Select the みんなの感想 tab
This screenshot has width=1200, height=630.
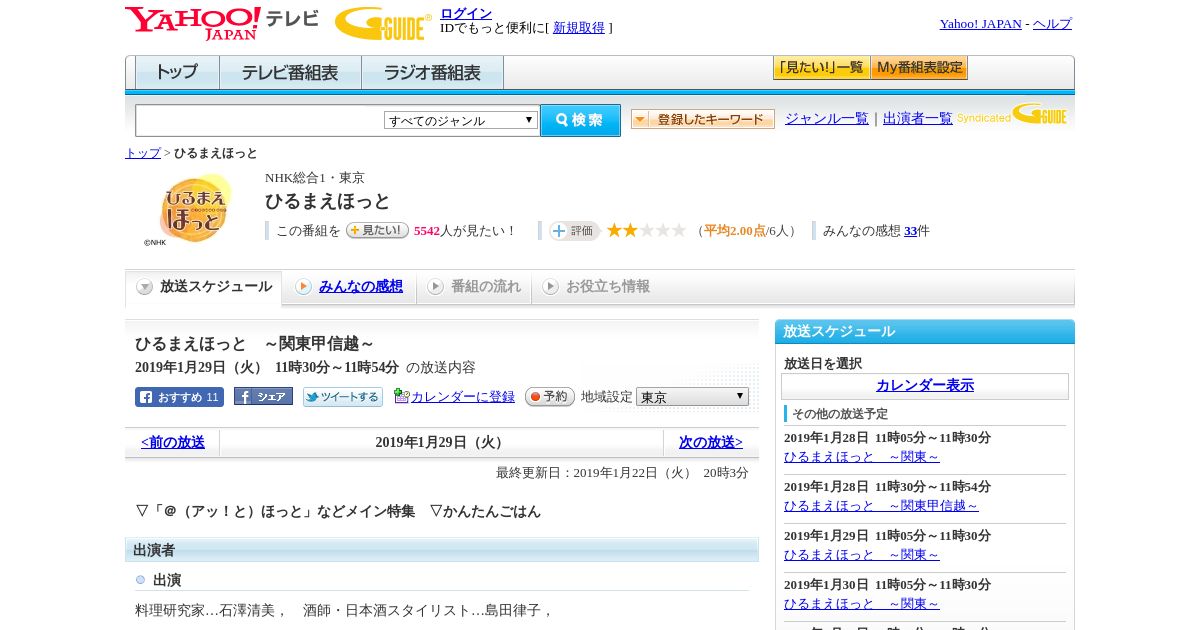350,287
